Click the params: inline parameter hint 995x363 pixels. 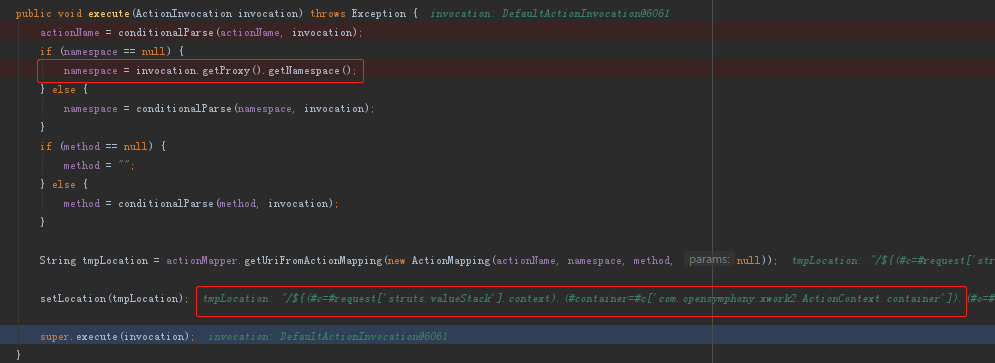pos(709,260)
